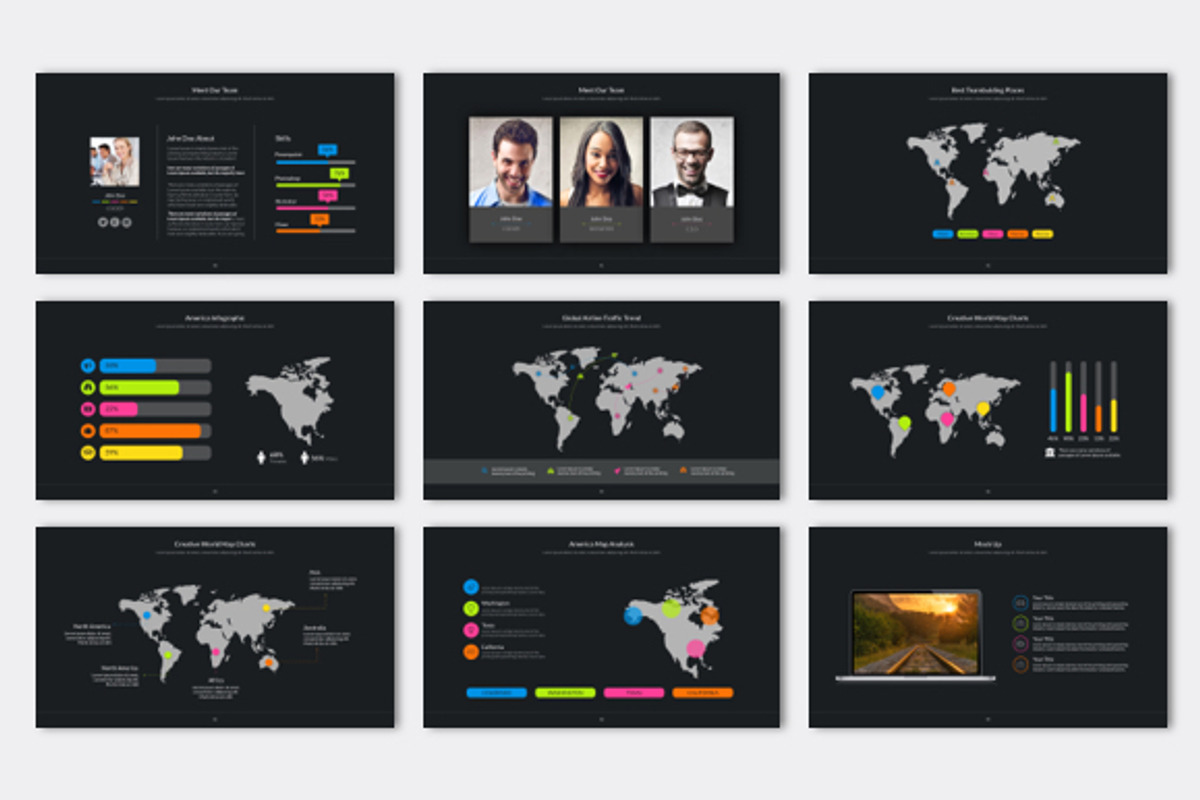This screenshot has height=800, width=1200.
Task: Click the green Washington pill button
Action: pyautogui.click(x=566, y=692)
